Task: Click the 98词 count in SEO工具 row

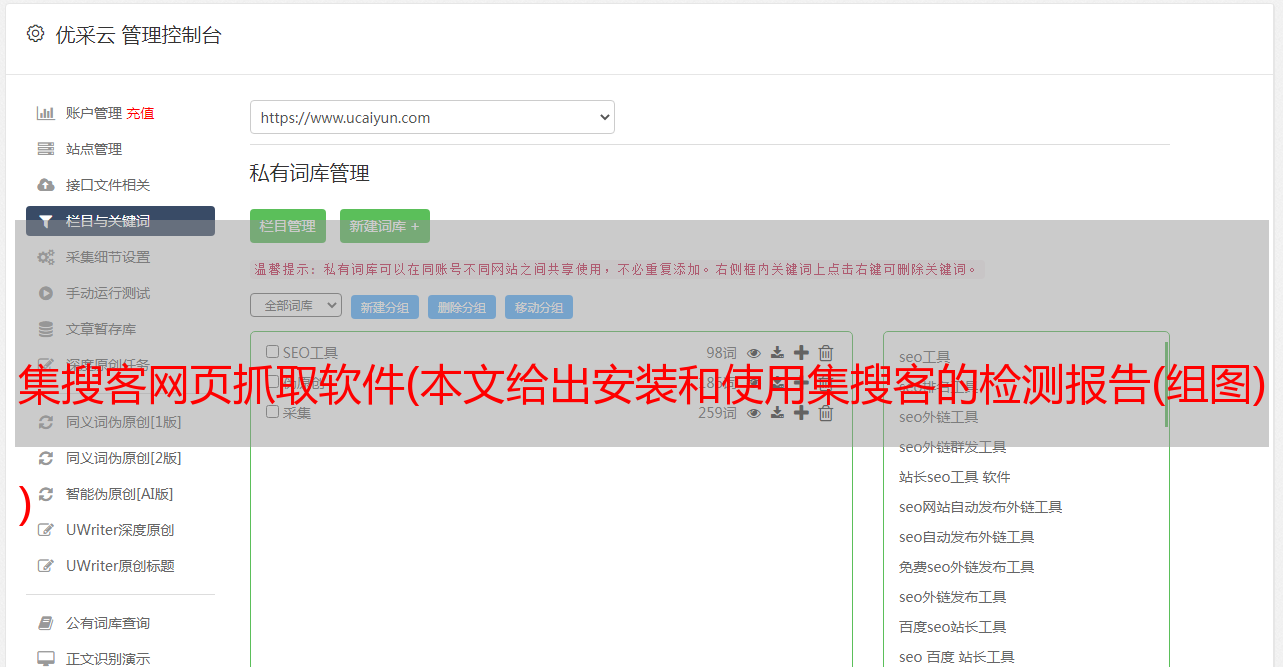Action: (x=721, y=353)
